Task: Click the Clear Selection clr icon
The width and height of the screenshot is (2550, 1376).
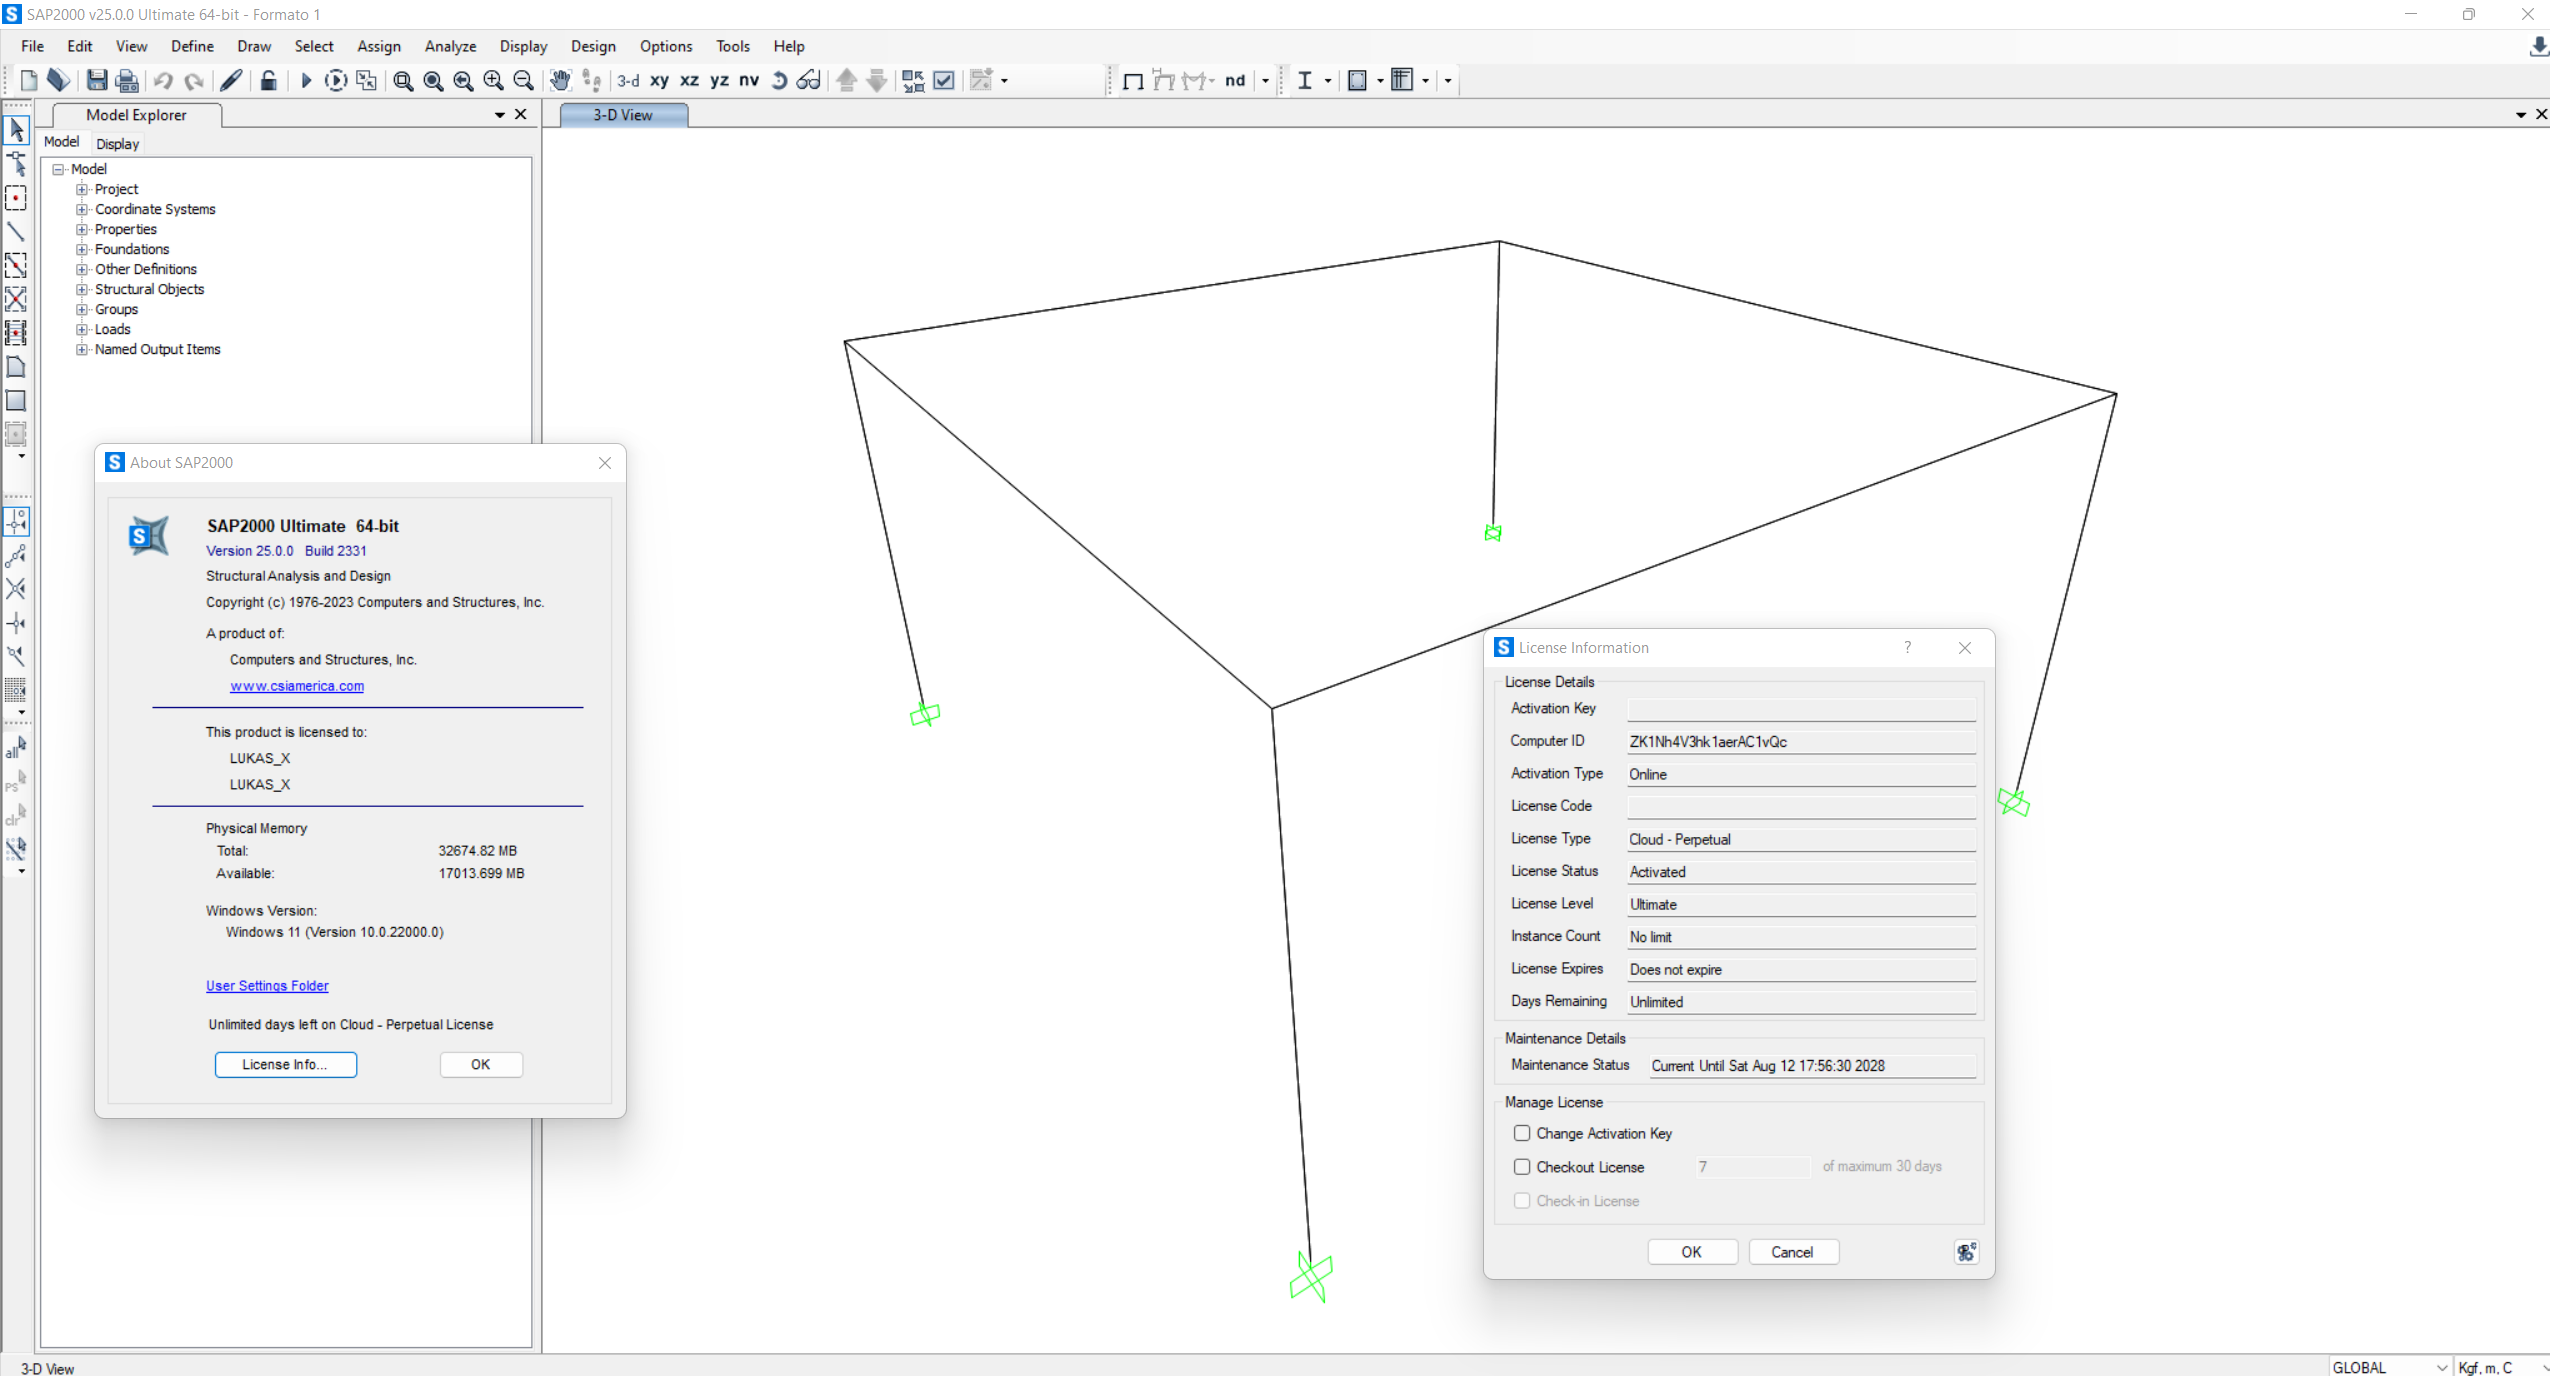Action: click(x=16, y=815)
